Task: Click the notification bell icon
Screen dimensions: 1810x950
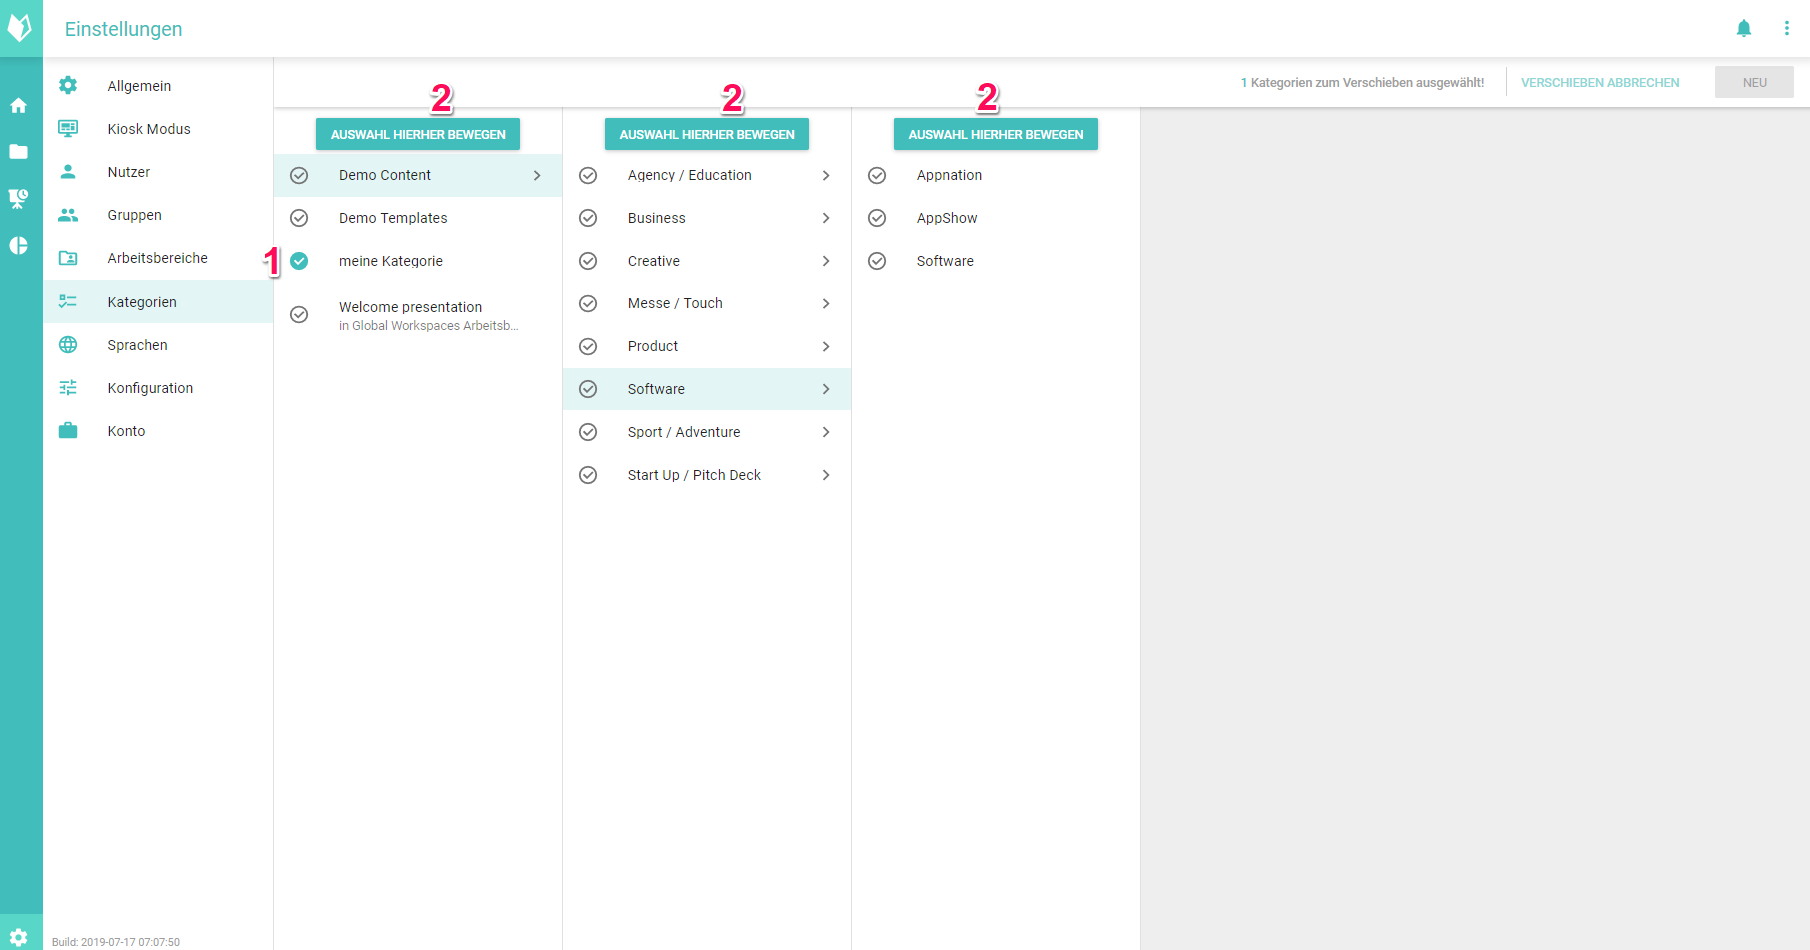Action: point(1743,29)
